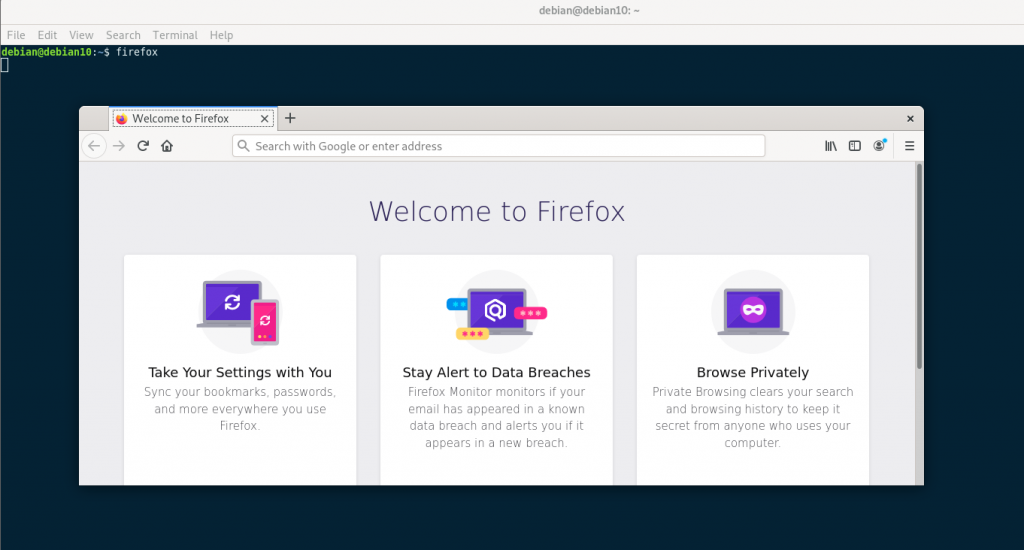Select the Welcome to Firefox tab
This screenshot has width=1024, height=550.
click(193, 118)
